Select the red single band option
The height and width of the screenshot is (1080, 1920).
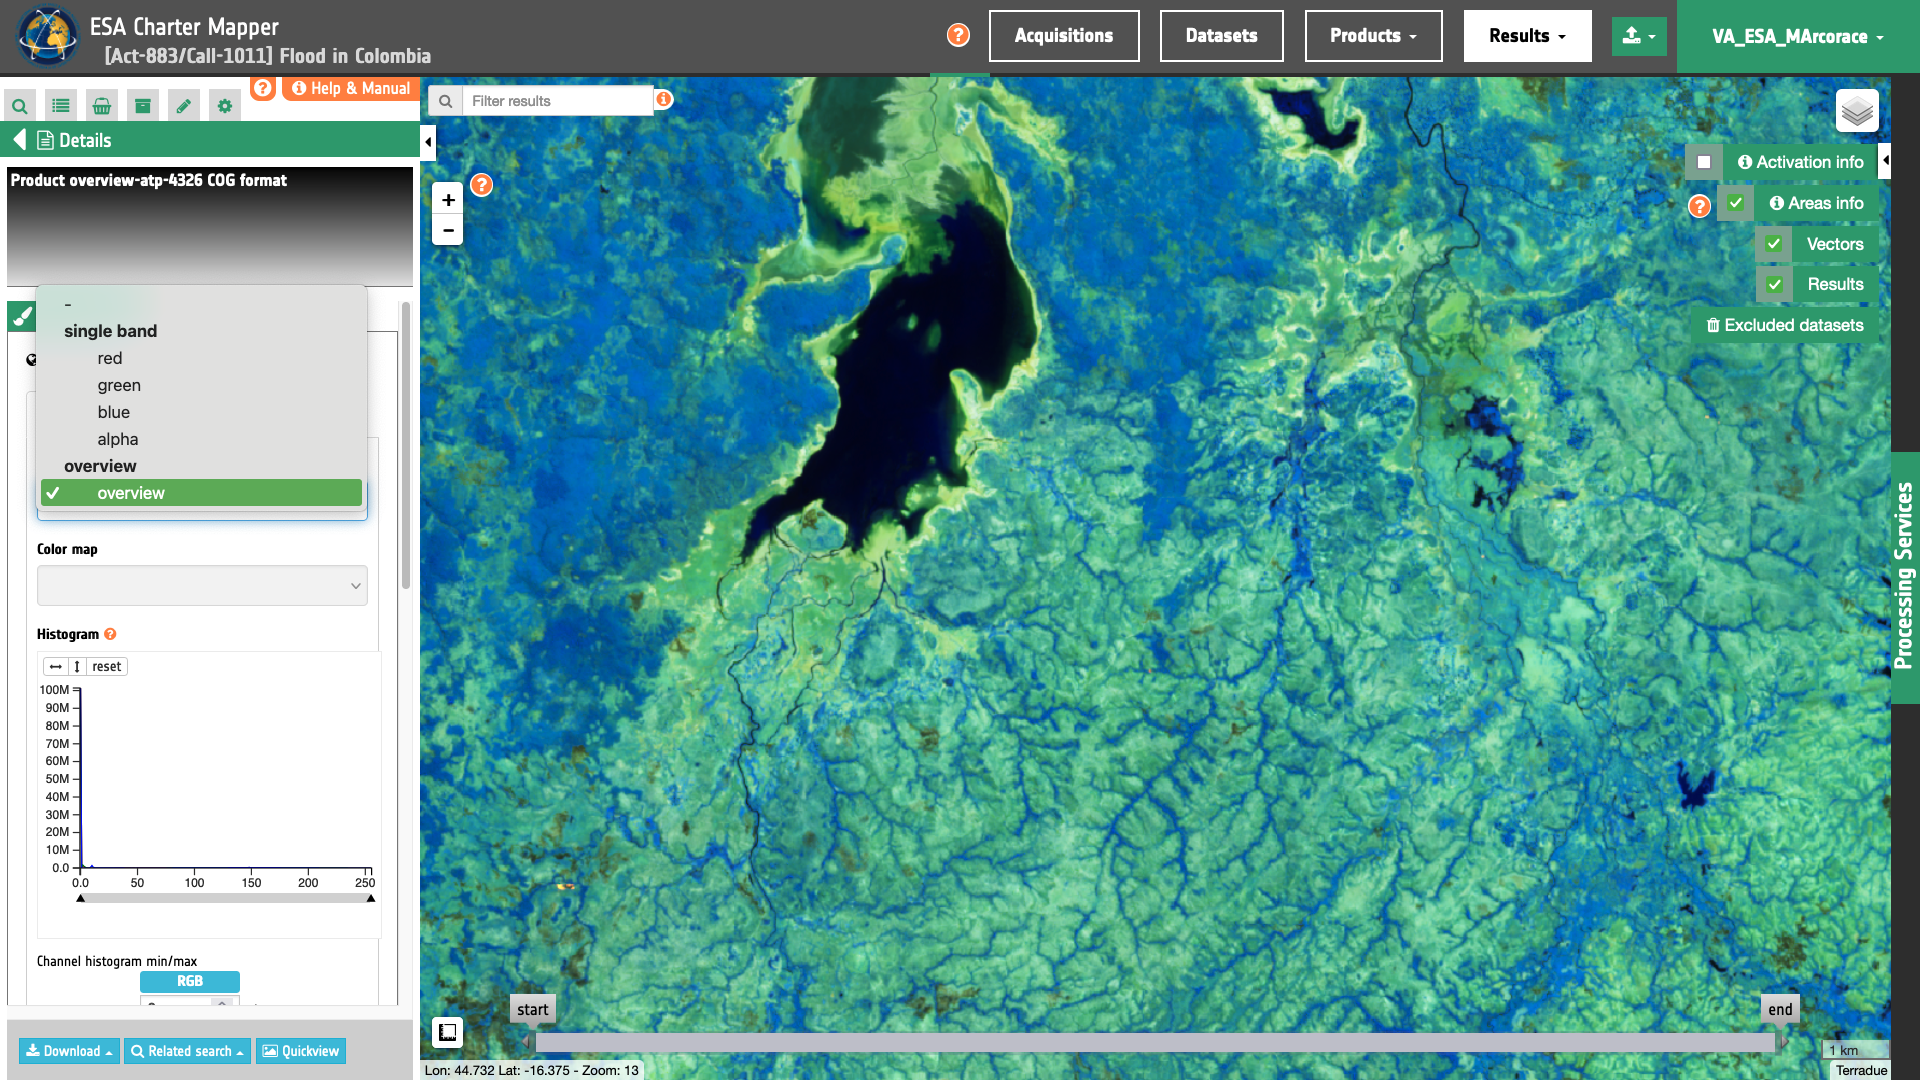point(201,358)
